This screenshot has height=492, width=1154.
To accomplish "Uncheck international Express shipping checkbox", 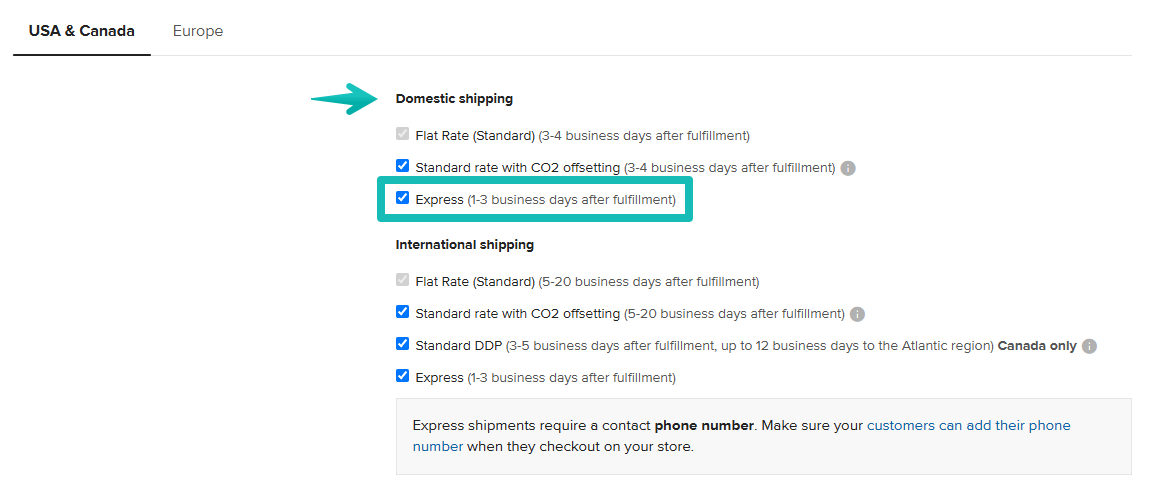I will [402, 377].
